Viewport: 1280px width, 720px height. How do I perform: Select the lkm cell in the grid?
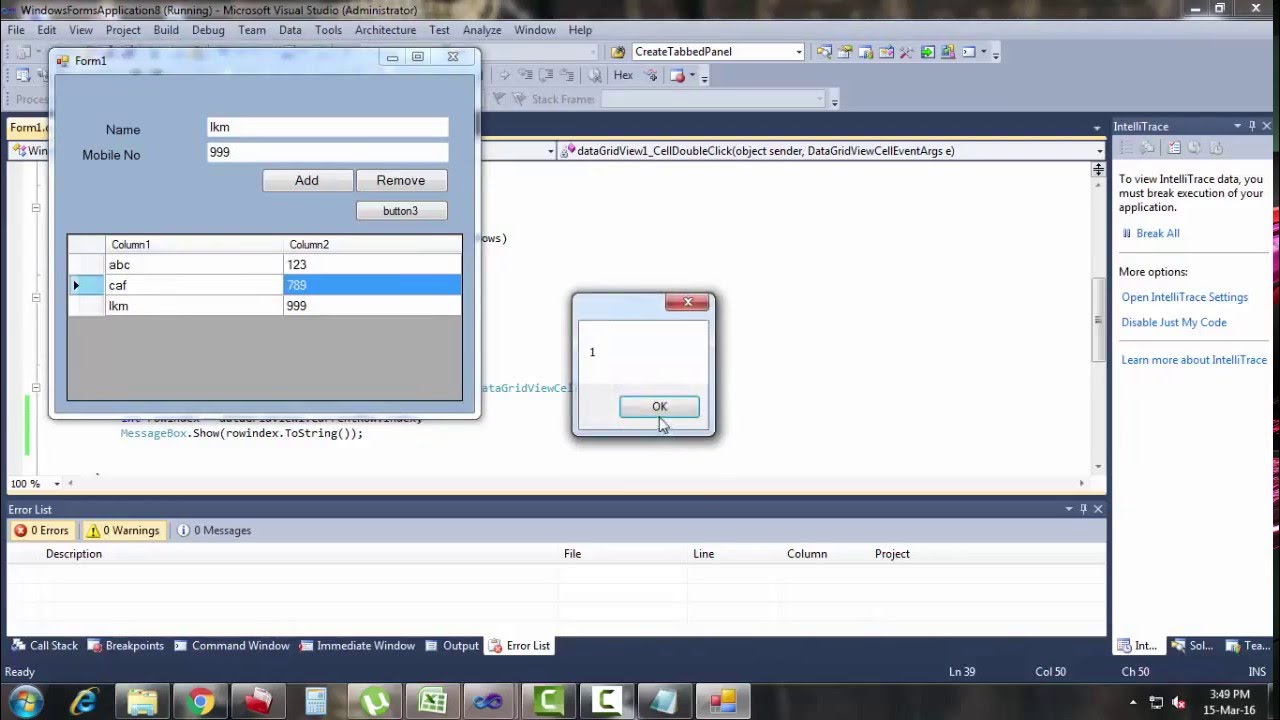(194, 306)
